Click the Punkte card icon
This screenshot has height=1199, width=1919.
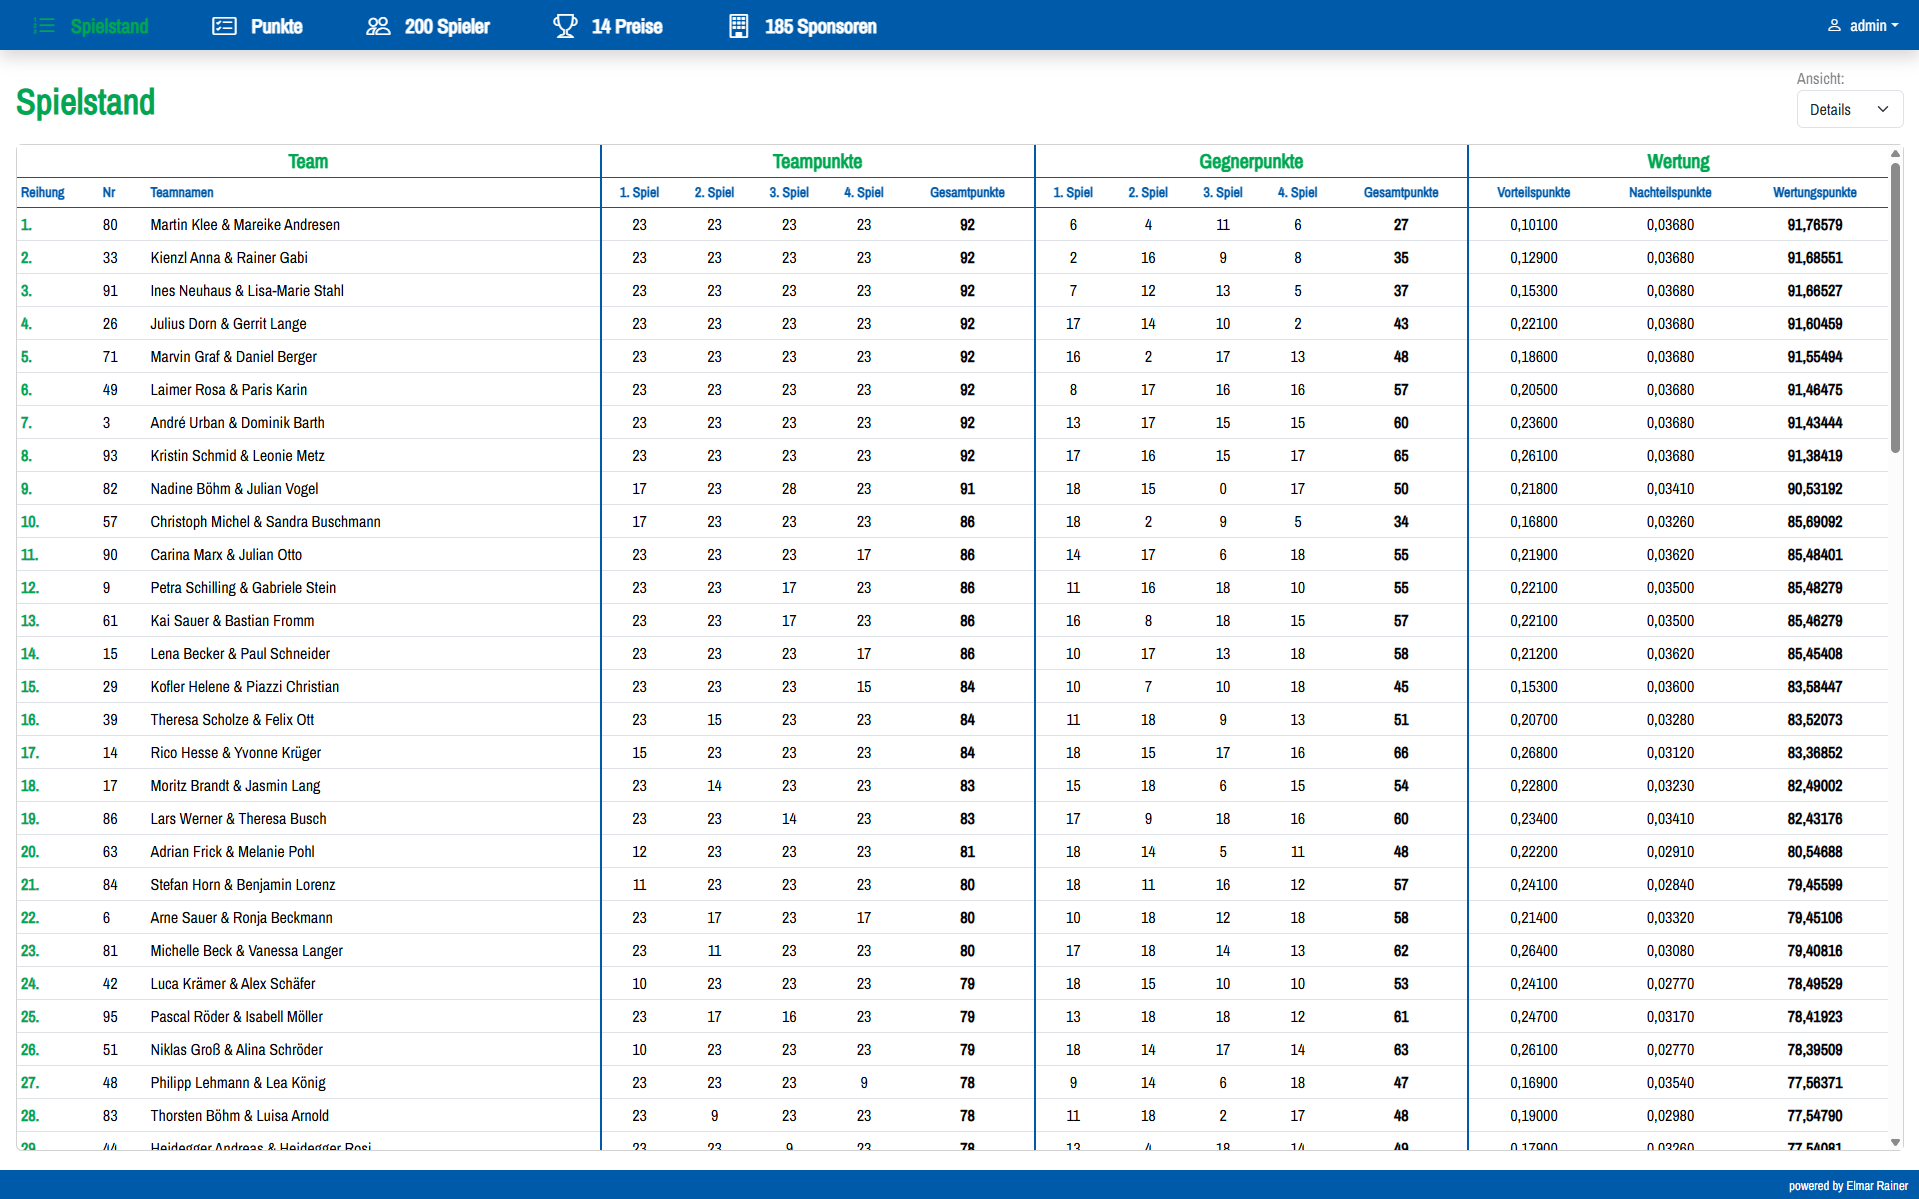click(x=224, y=26)
